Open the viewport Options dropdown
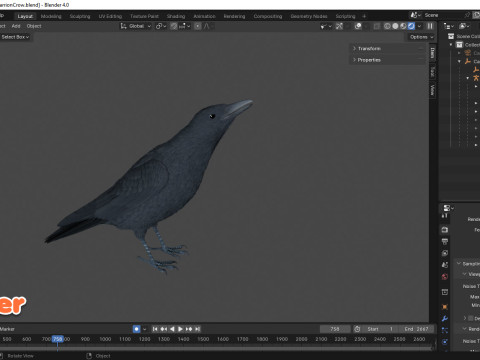480x360 pixels. 421,37
